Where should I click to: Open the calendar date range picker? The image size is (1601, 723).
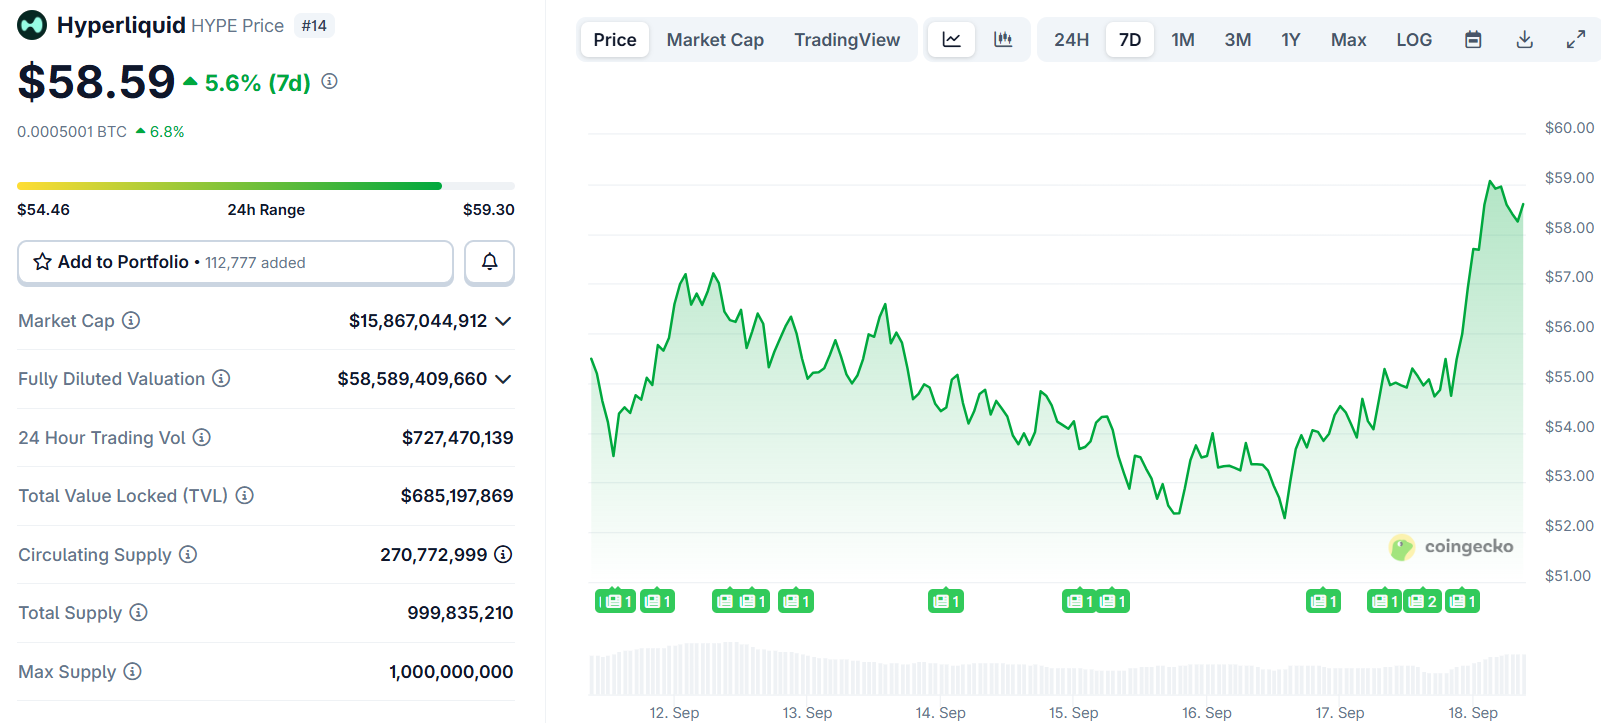pos(1473,40)
